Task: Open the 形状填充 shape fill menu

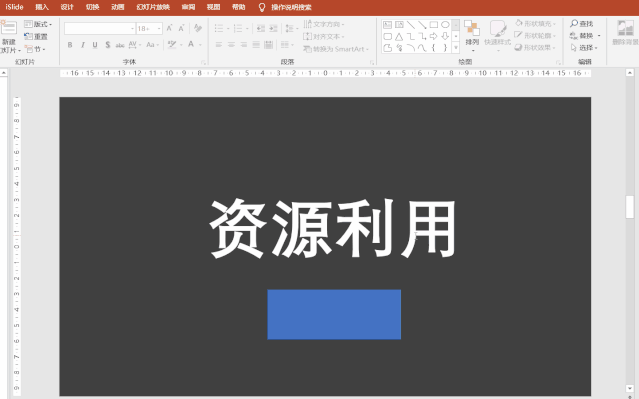Action: pyautogui.click(x=535, y=24)
